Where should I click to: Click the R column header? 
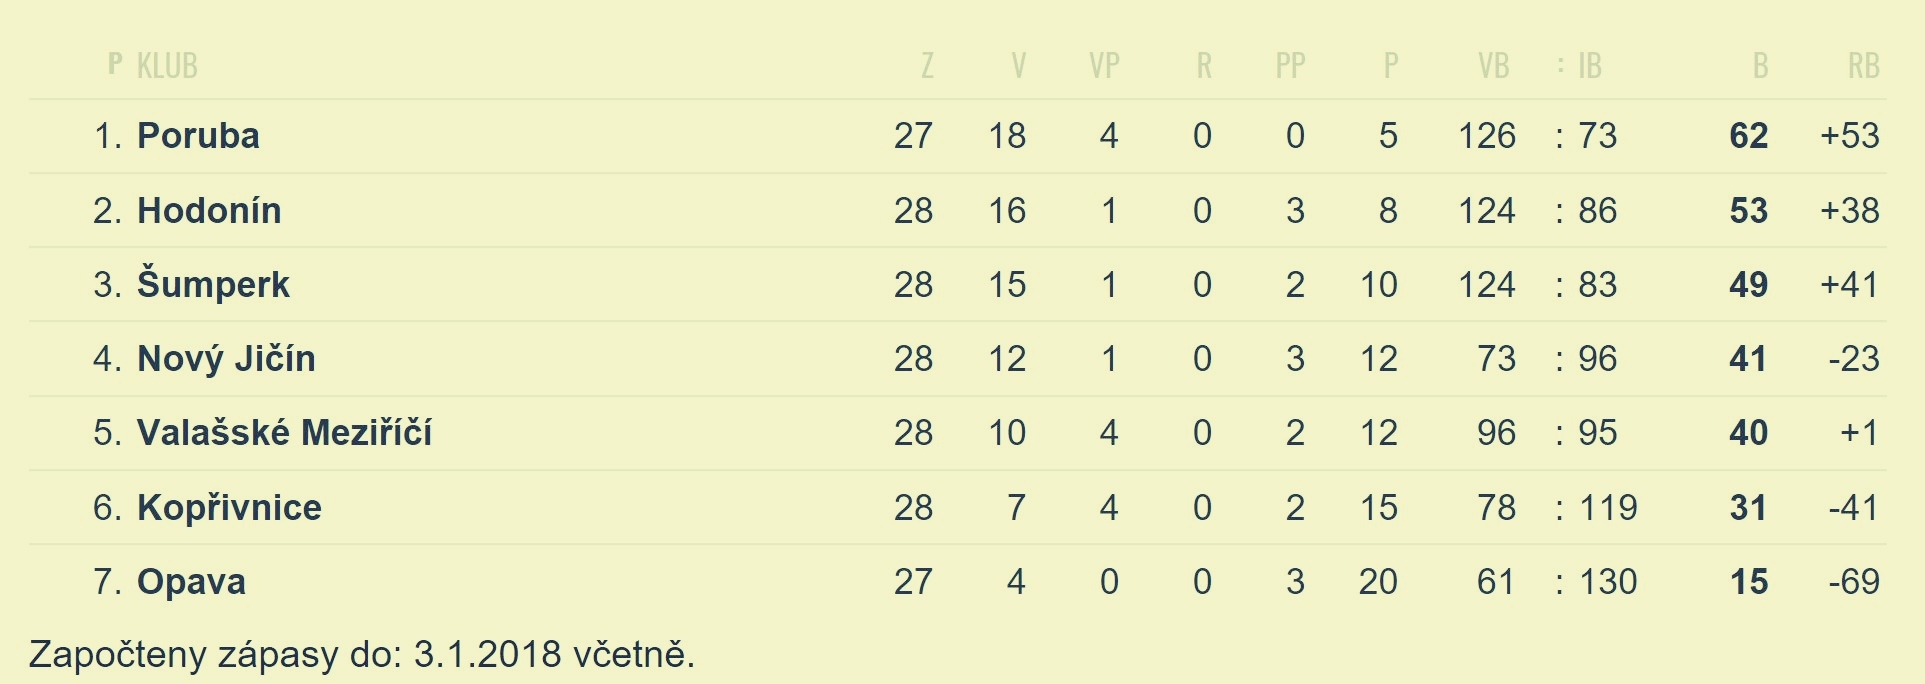coord(1204,66)
